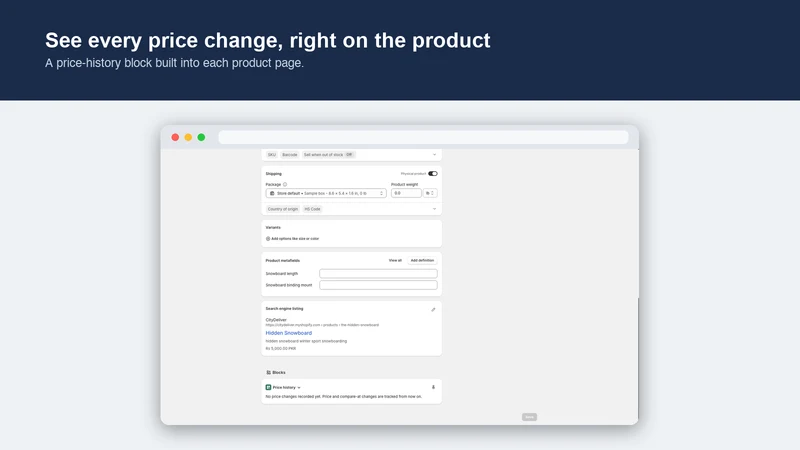The image size is (800, 450).
Task: Click the Country of origin tag
Action: [x=283, y=209]
